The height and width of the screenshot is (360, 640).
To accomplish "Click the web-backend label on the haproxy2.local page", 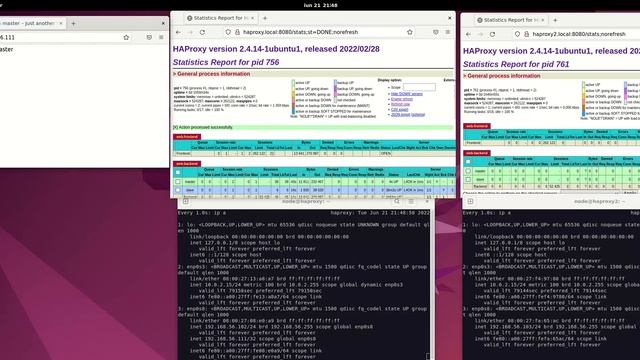I will pos(476,153).
